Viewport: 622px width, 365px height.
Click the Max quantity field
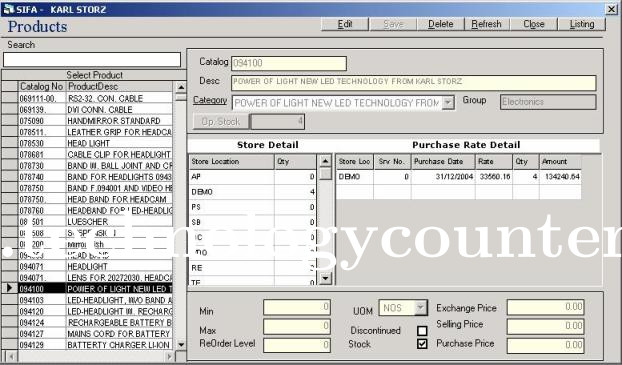click(x=297, y=326)
